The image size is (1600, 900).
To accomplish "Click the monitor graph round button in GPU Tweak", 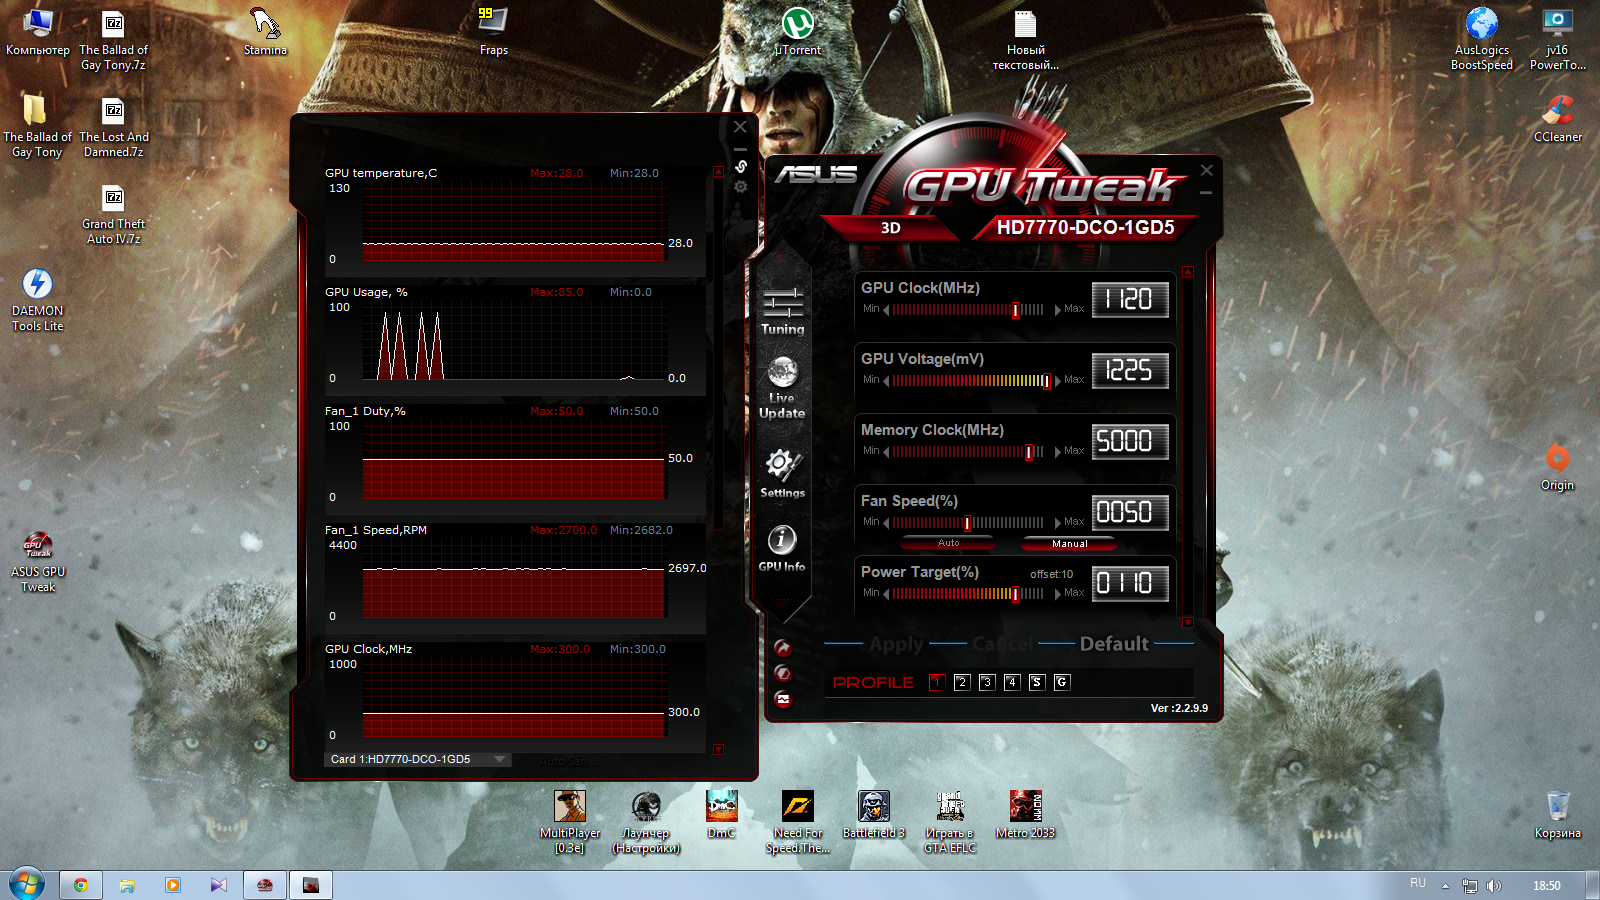I will (x=783, y=699).
